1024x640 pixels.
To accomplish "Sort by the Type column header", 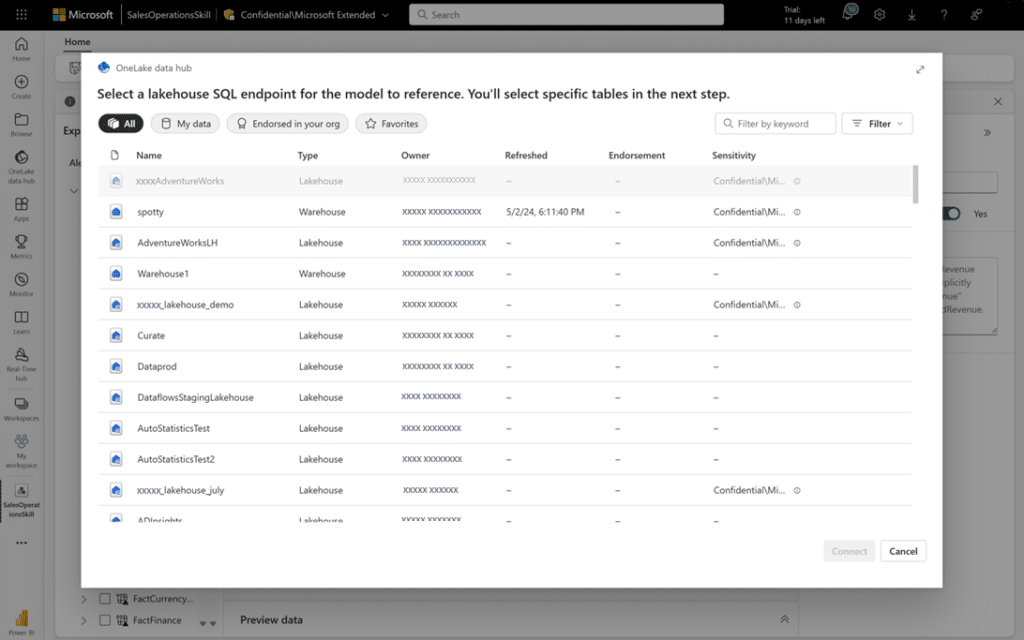I will coord(308,155).
